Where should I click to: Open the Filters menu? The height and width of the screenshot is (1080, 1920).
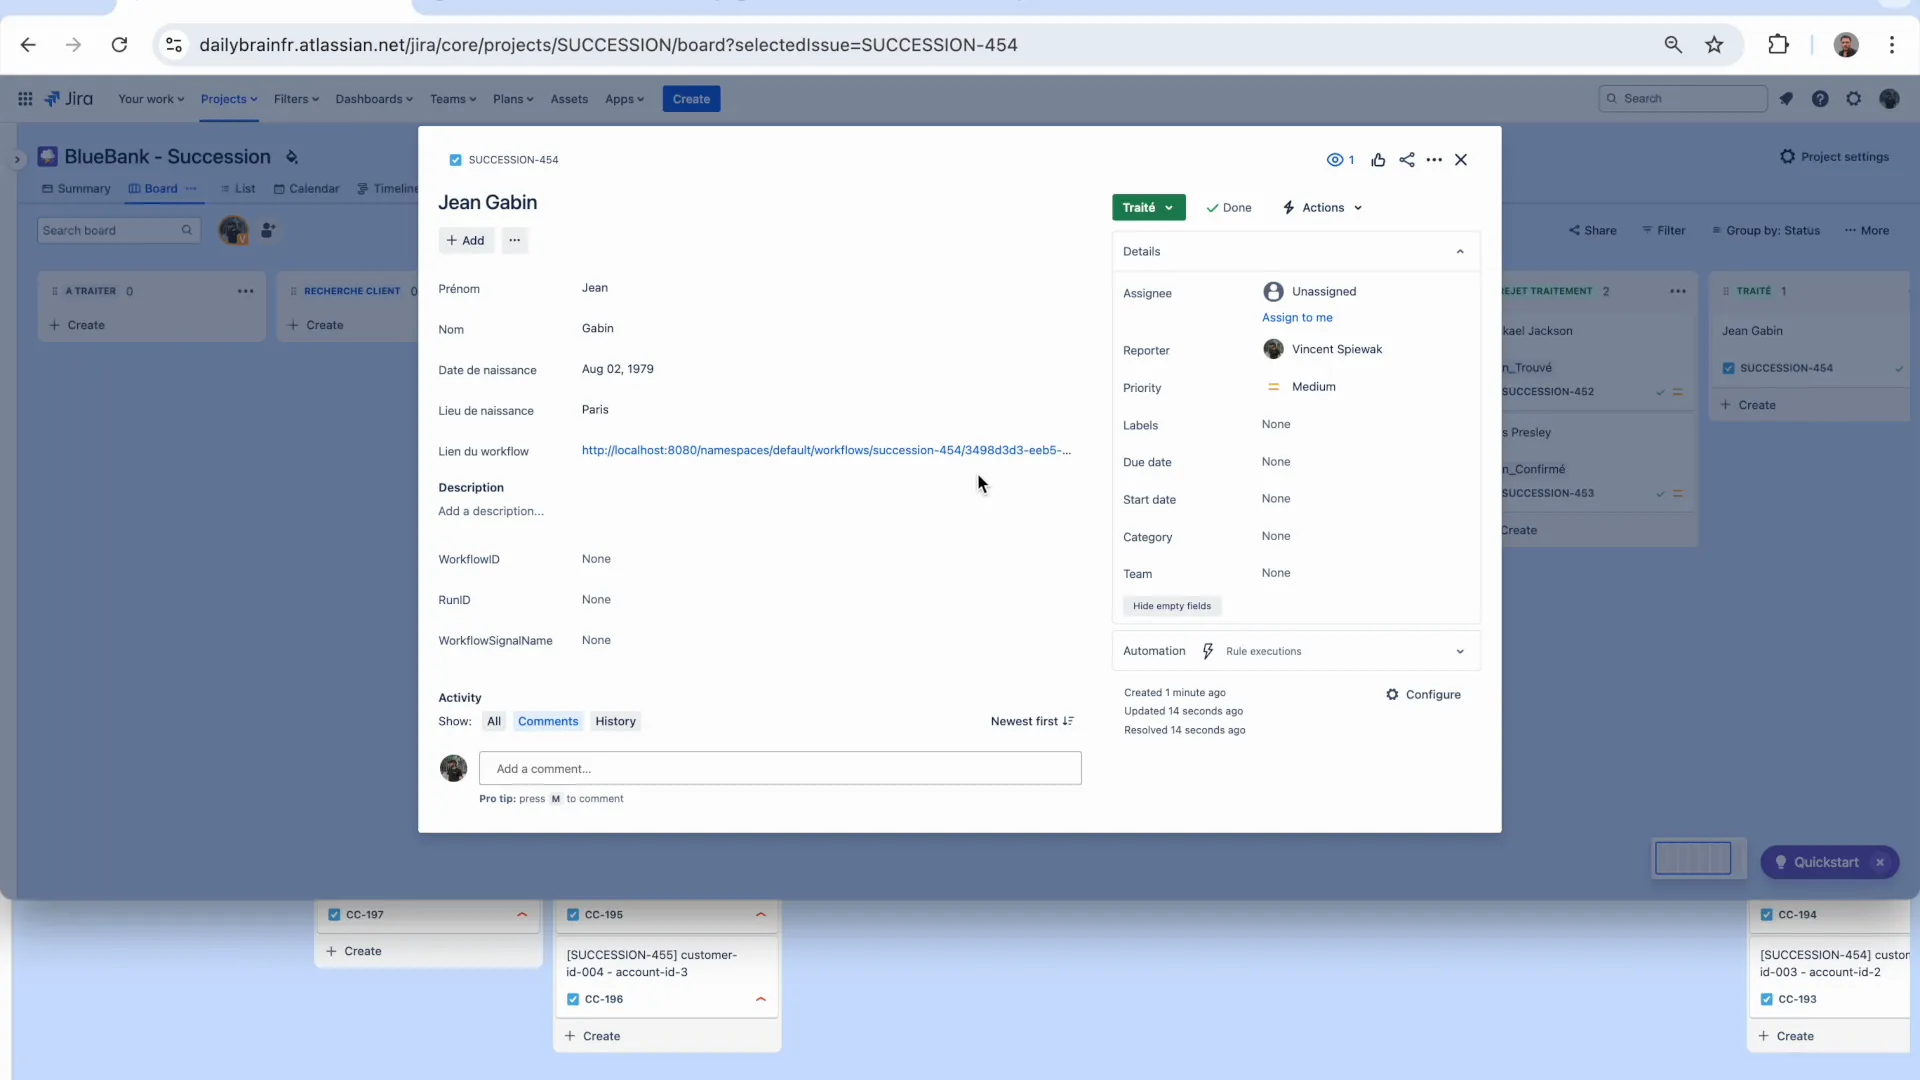point(296,99)
